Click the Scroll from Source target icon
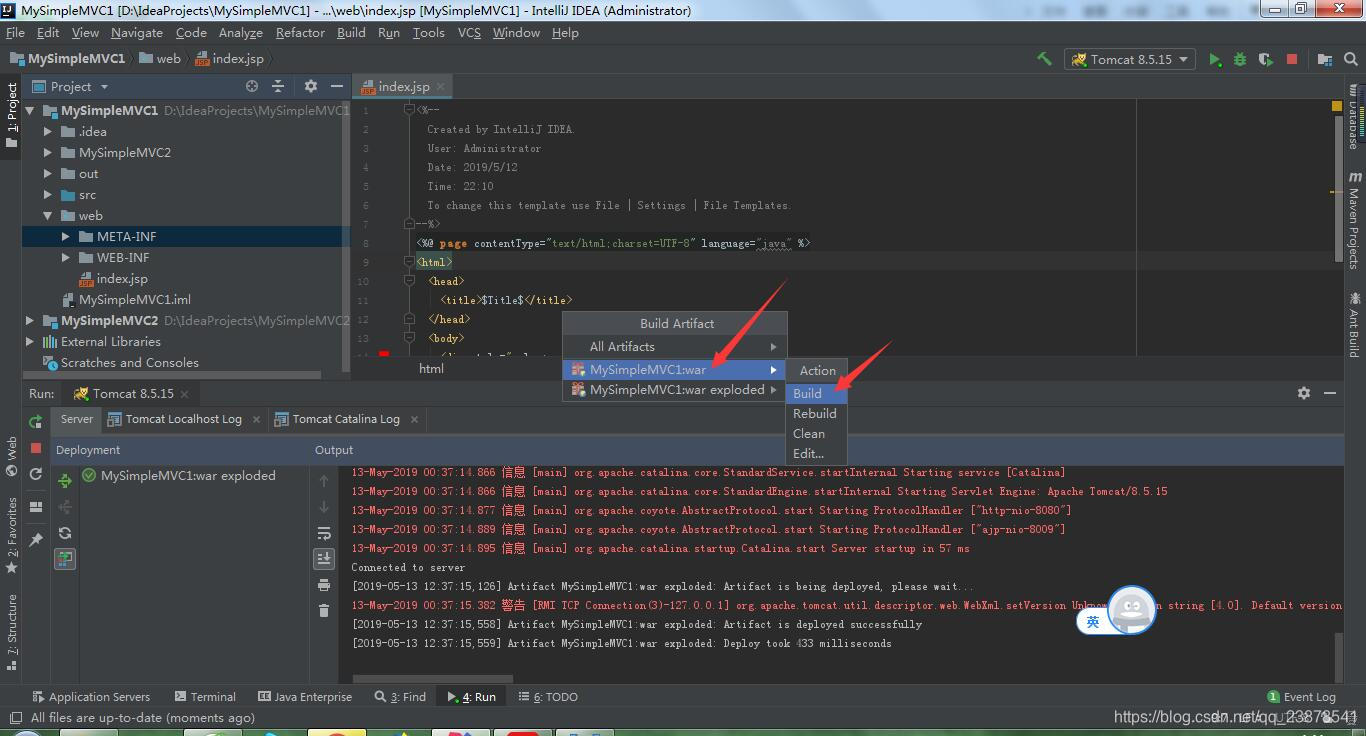Viewport: 1366px width, 736px height. click(x=252, y=86)
